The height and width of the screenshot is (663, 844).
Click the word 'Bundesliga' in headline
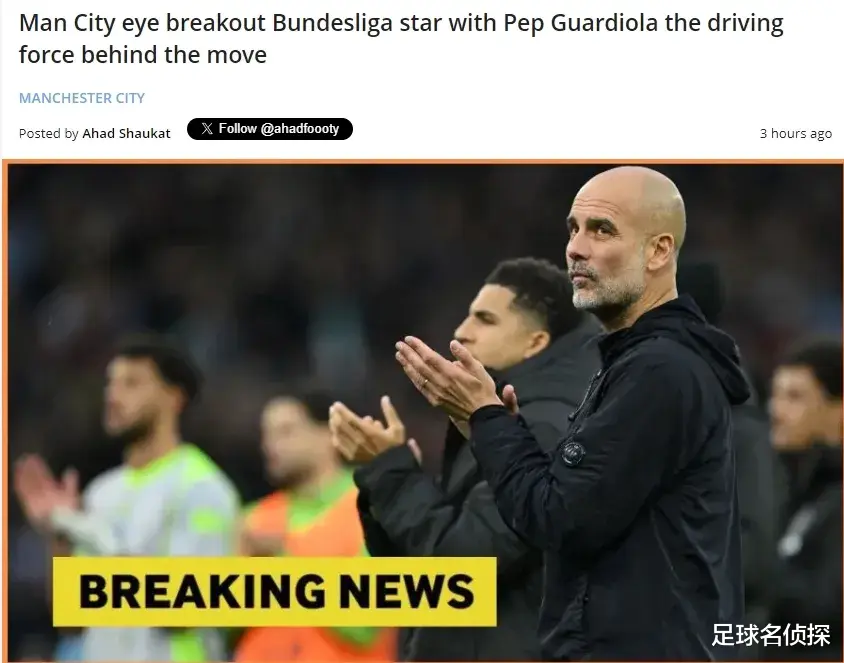click(332, 23)
